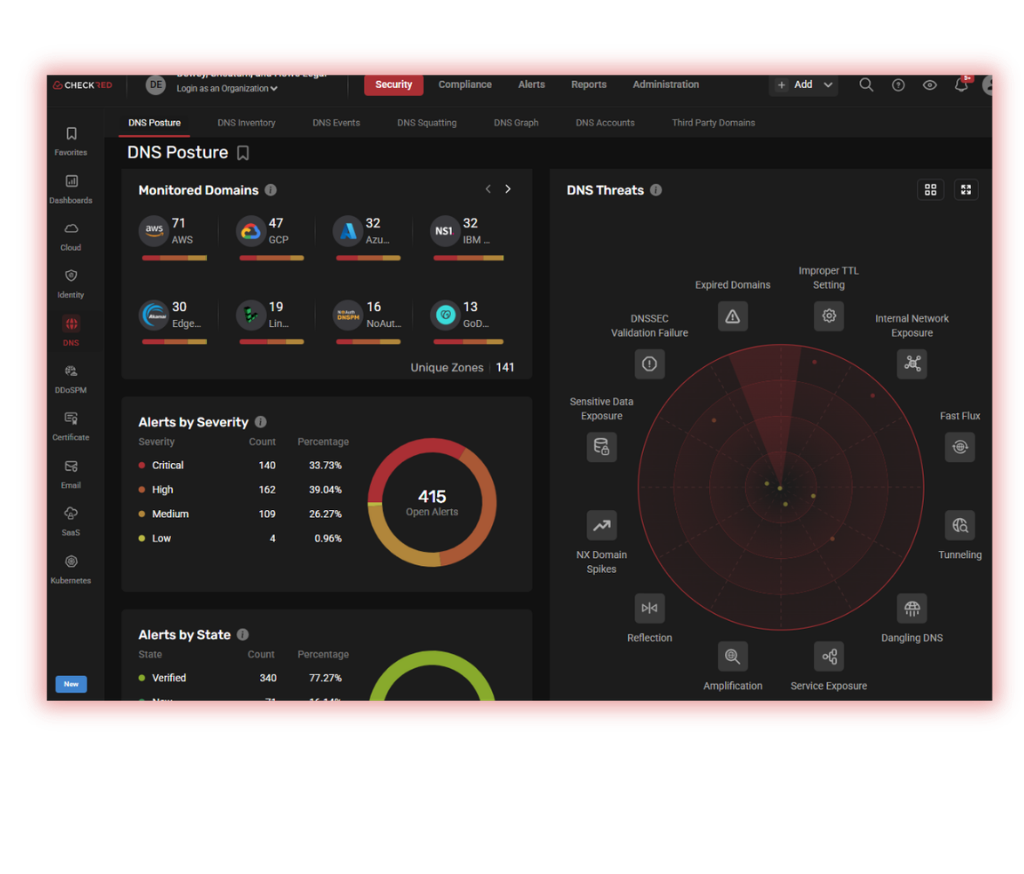Image resolution: width=1024 pixels, height=874 pixels.
Task: Click the Internal Network Exposure icon
Action: pyautogui.click(x=912, y=364)
